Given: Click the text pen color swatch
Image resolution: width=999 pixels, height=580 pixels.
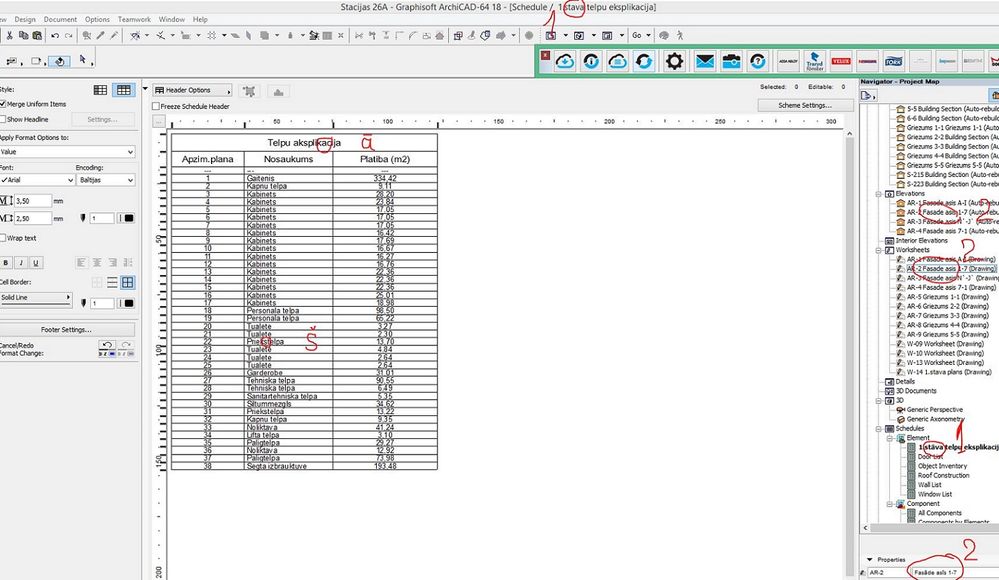Looking at the screenshot, I should [129, 218].
